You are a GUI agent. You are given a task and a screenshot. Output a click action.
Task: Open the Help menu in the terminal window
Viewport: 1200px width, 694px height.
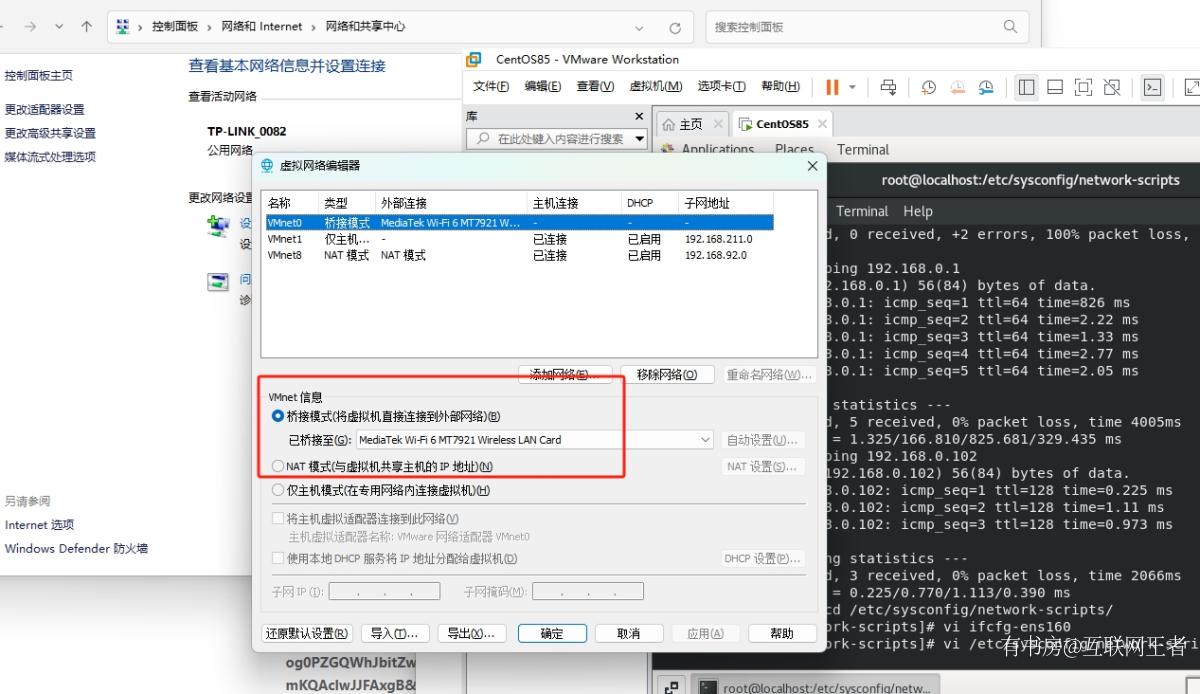click(918, 211)
